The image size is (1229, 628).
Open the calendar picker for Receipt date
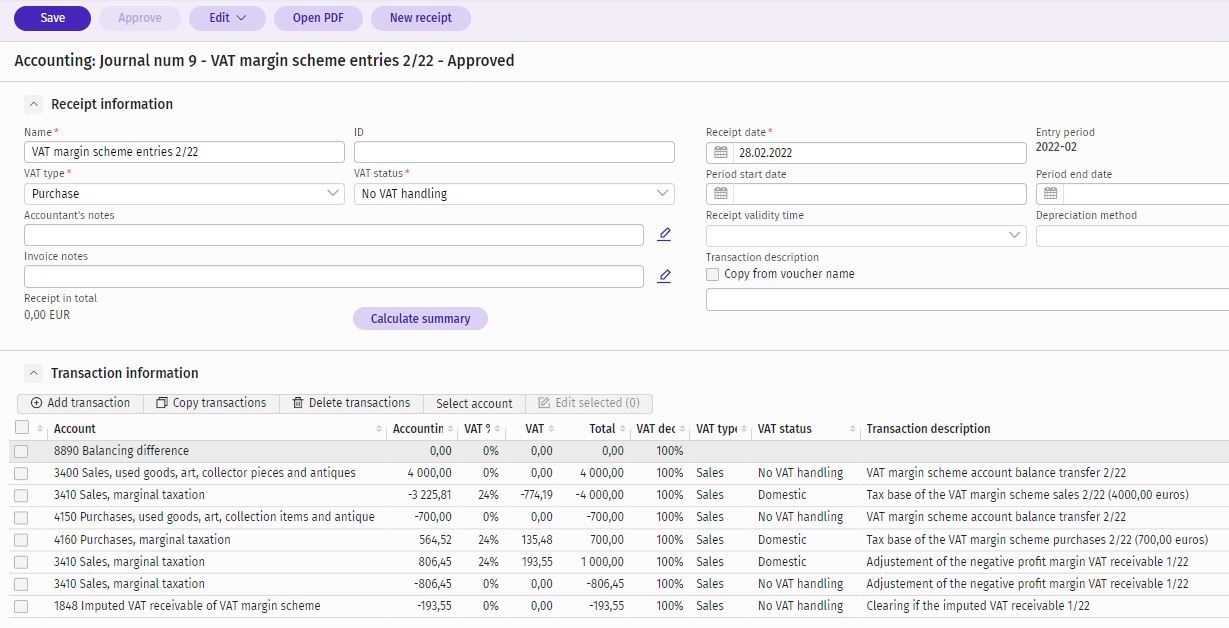pyautogui.click(x=720, y=153)
